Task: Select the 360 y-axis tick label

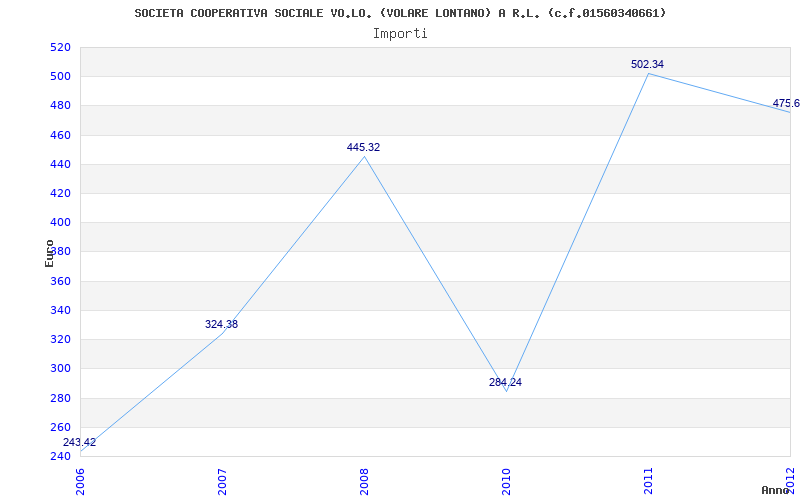Action: [x=60, y=281]
